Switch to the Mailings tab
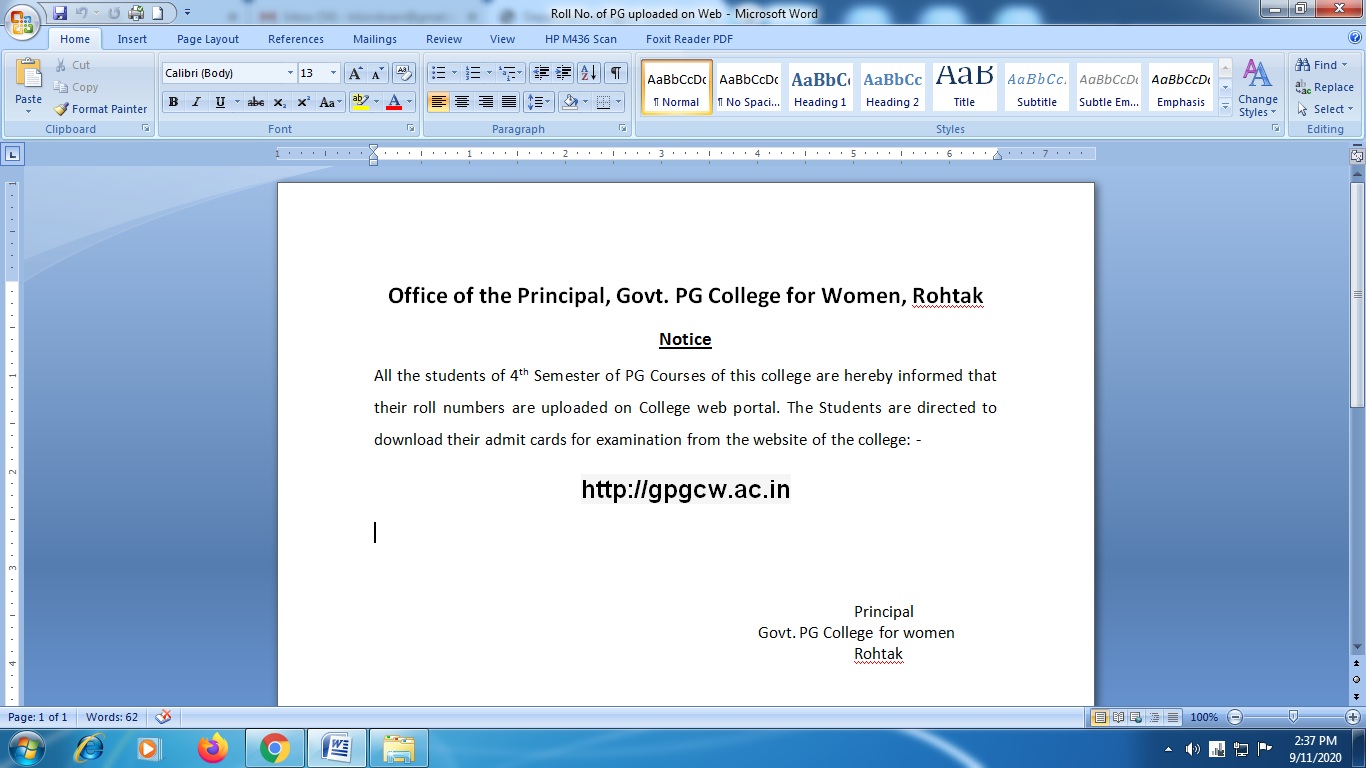Screen dimensions: 1366x768 point(375,39)
